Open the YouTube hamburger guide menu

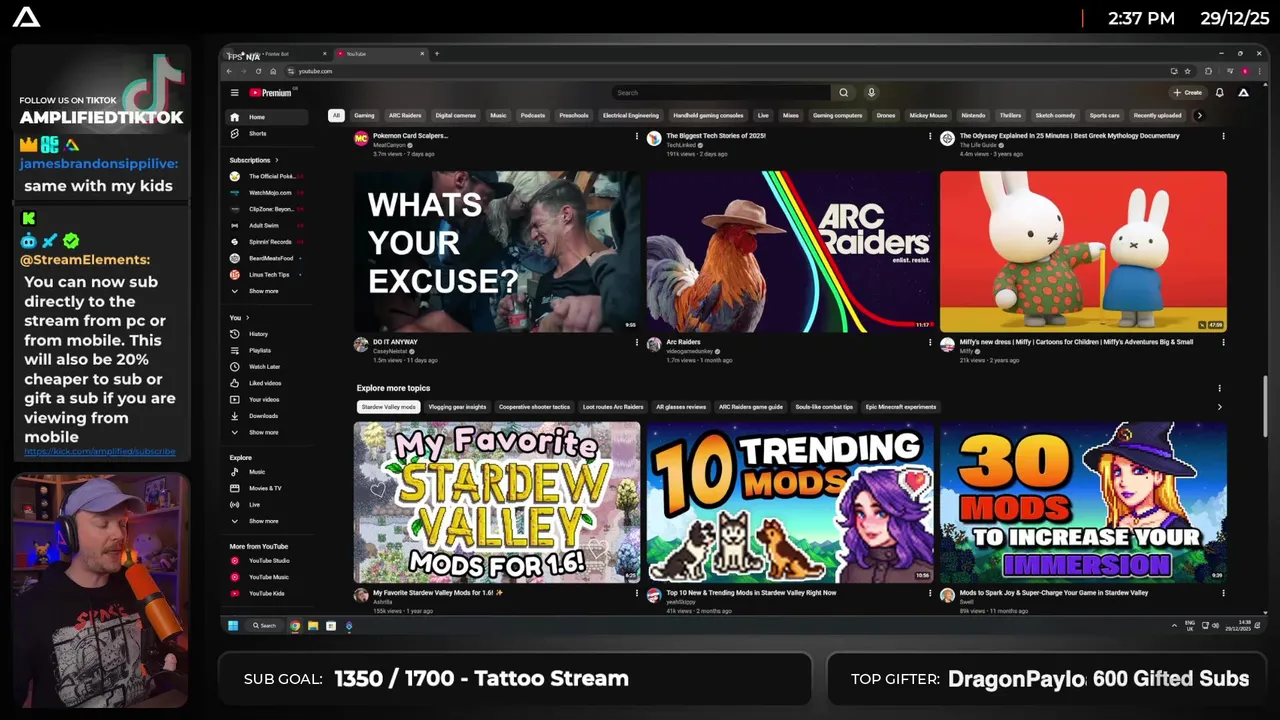click(234, 93)
